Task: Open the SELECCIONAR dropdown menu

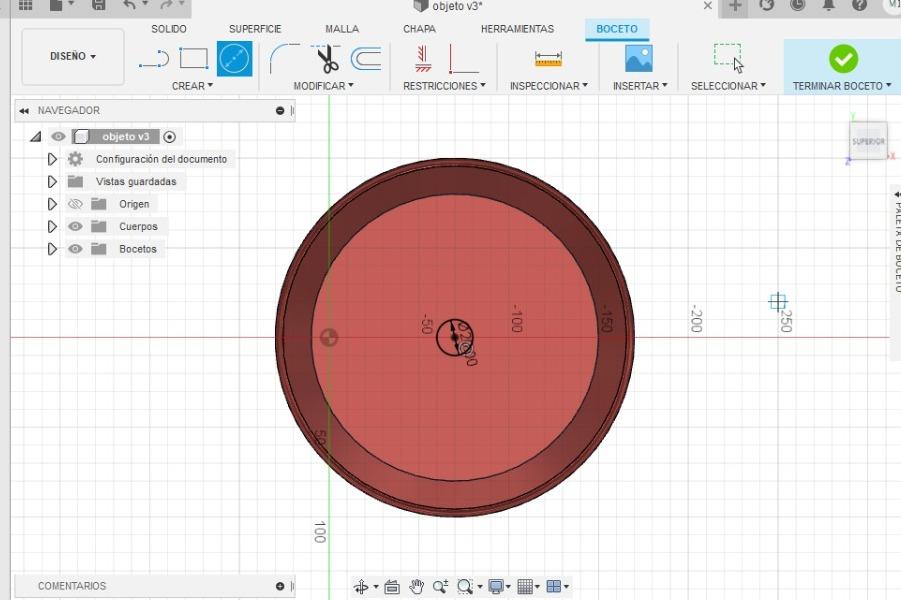Action: pos(728,86)
